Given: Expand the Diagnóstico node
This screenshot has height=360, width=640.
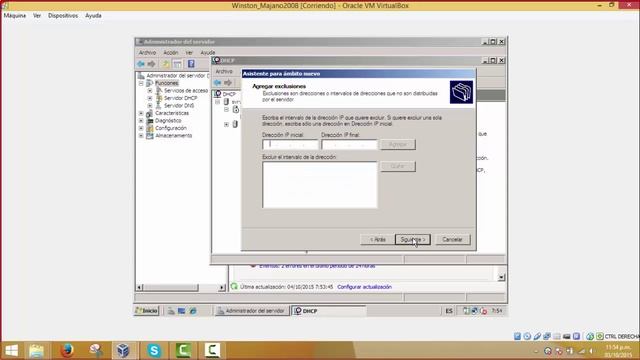Looking at the screenshot, I should coord(141,120).
